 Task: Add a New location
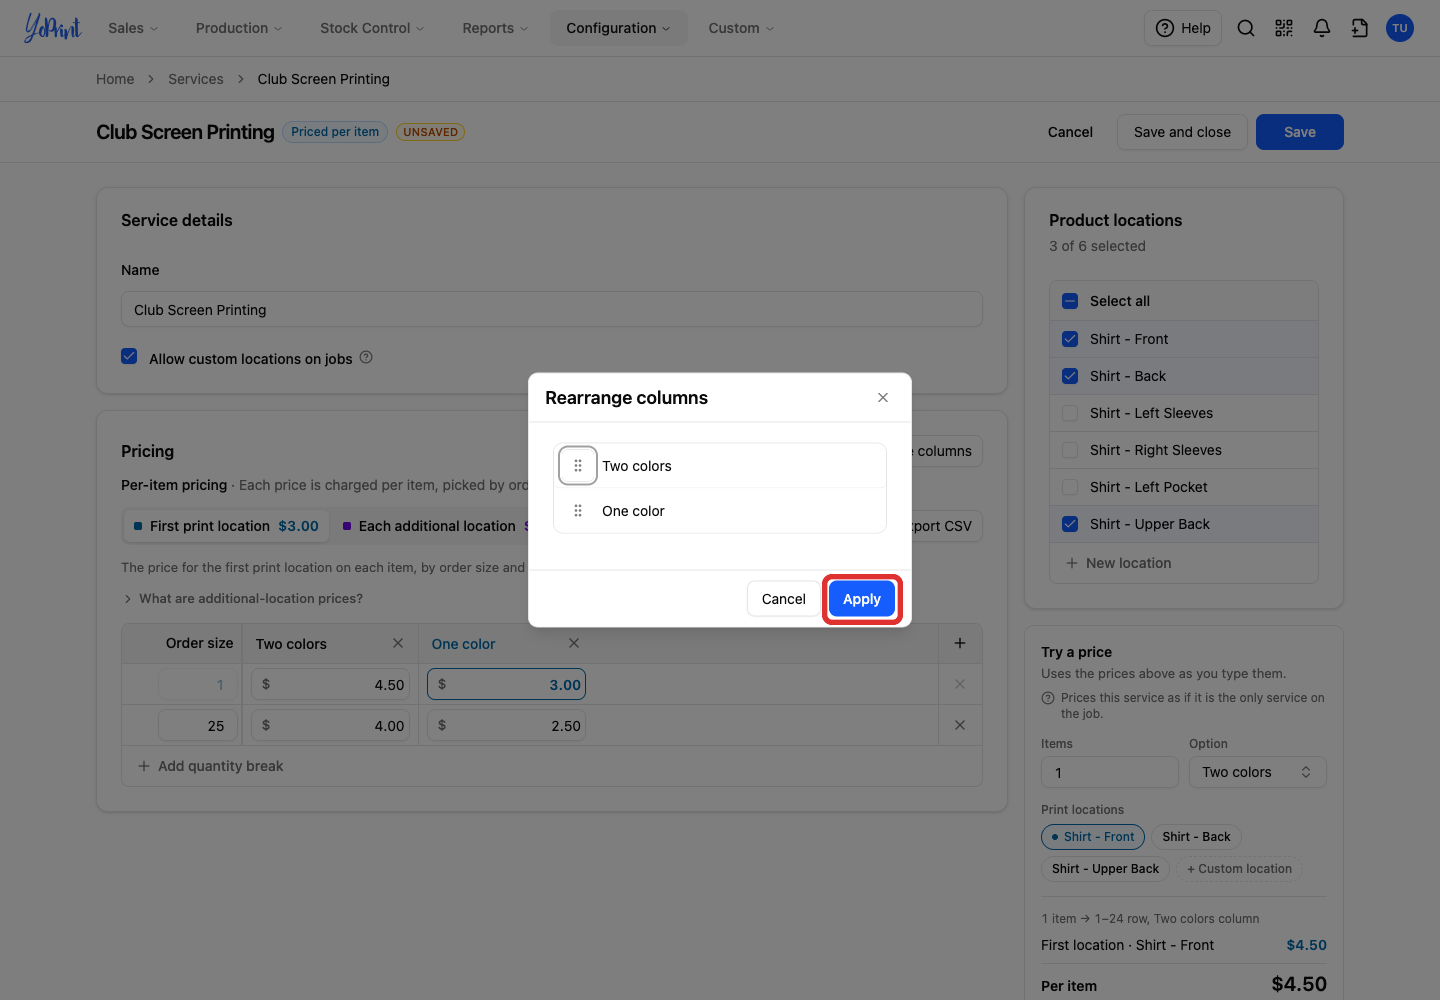click(1119, 563)
